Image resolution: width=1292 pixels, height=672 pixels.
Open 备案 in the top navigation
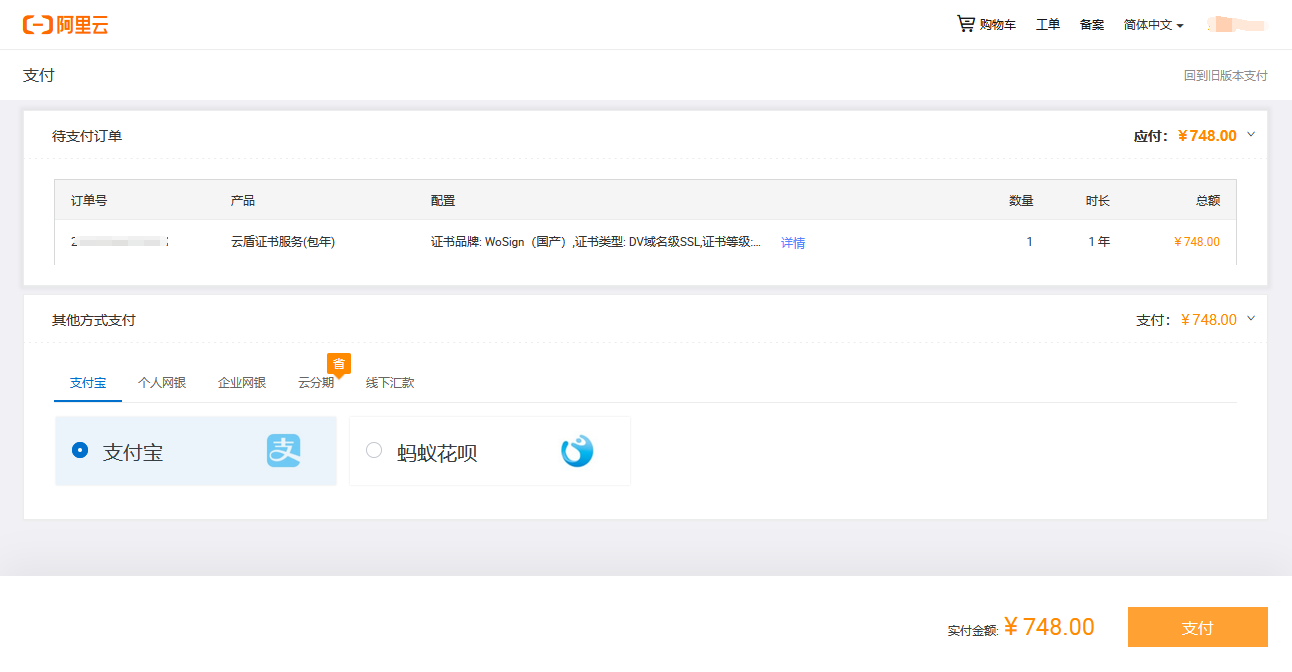point(1092,25)
